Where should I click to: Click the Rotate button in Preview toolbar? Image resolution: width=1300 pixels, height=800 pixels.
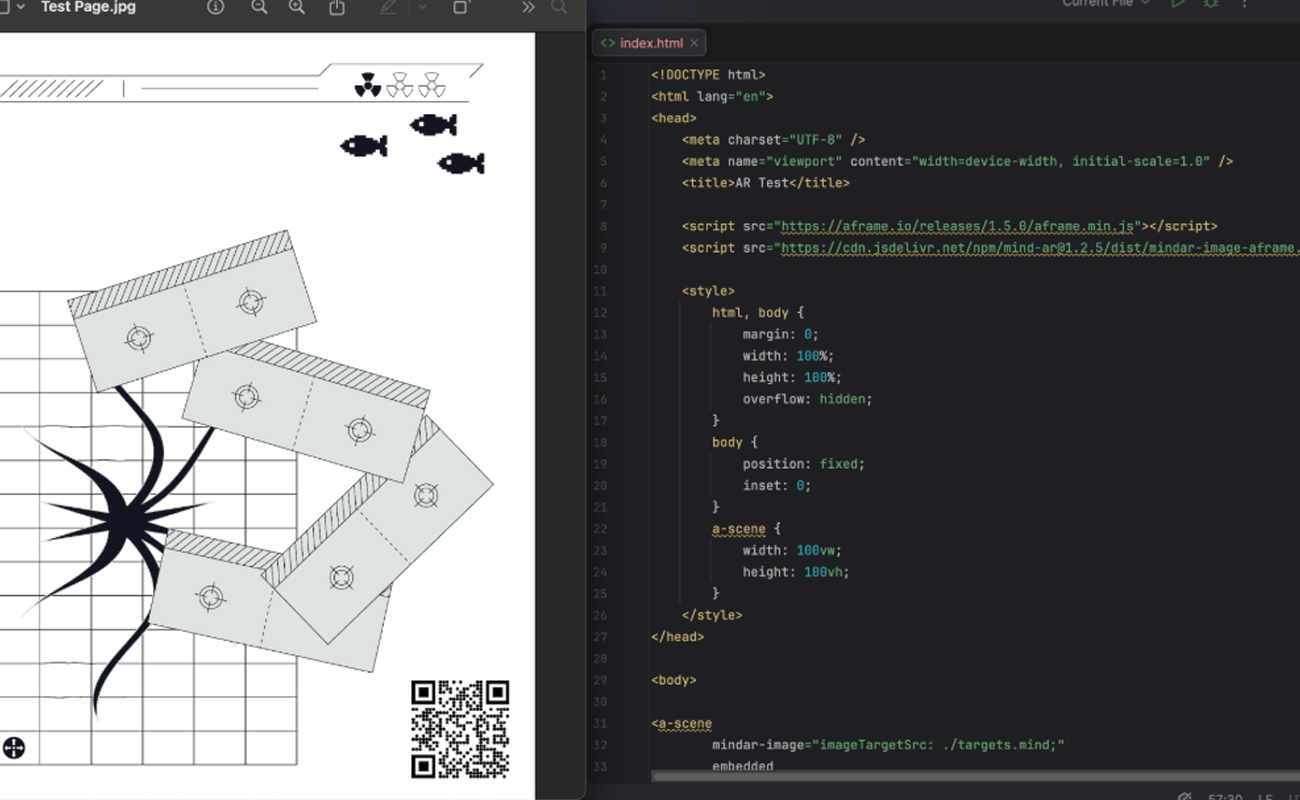pos(460,7)
